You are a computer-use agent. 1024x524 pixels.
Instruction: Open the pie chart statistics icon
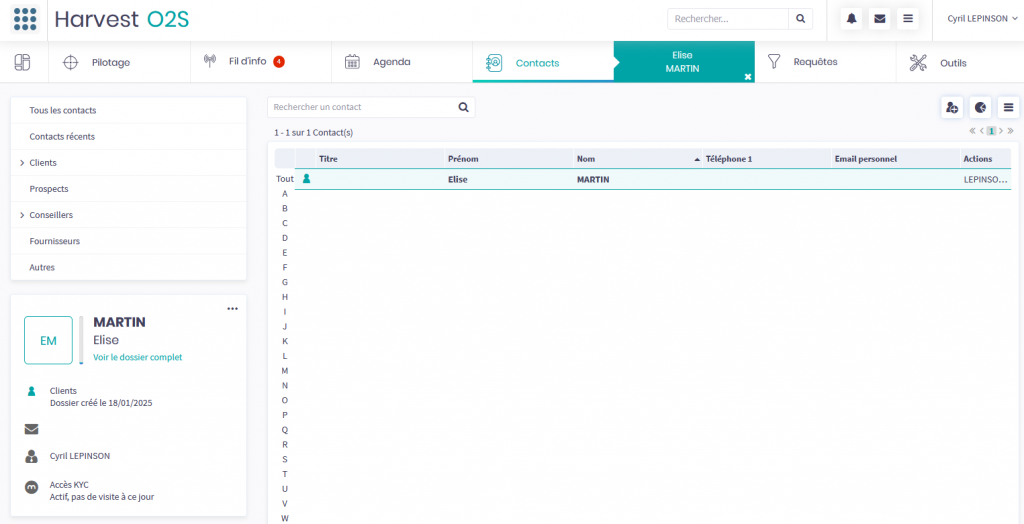pos(980,108)
